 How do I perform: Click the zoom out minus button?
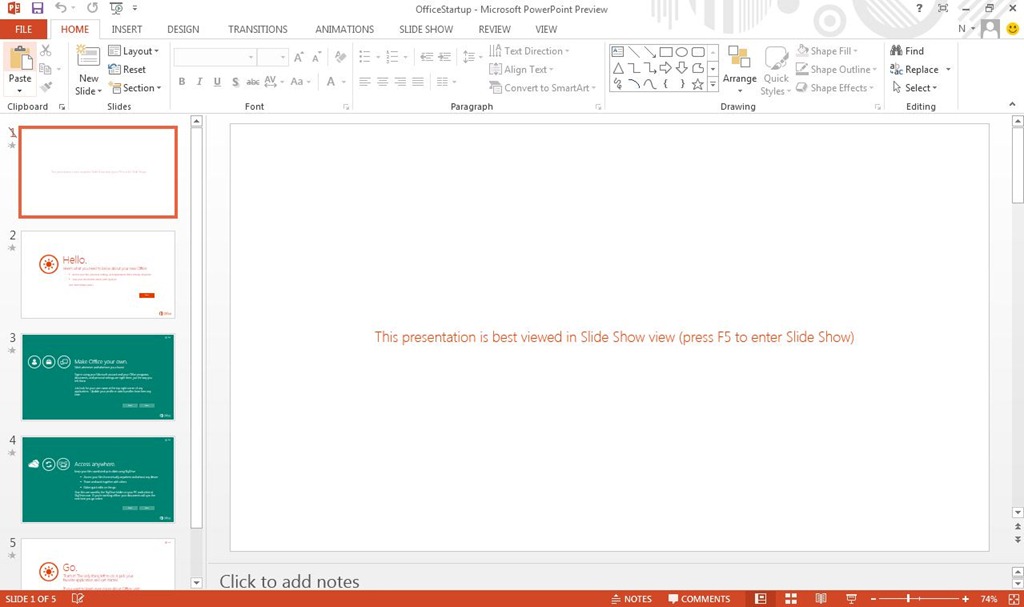click(873, 599)
